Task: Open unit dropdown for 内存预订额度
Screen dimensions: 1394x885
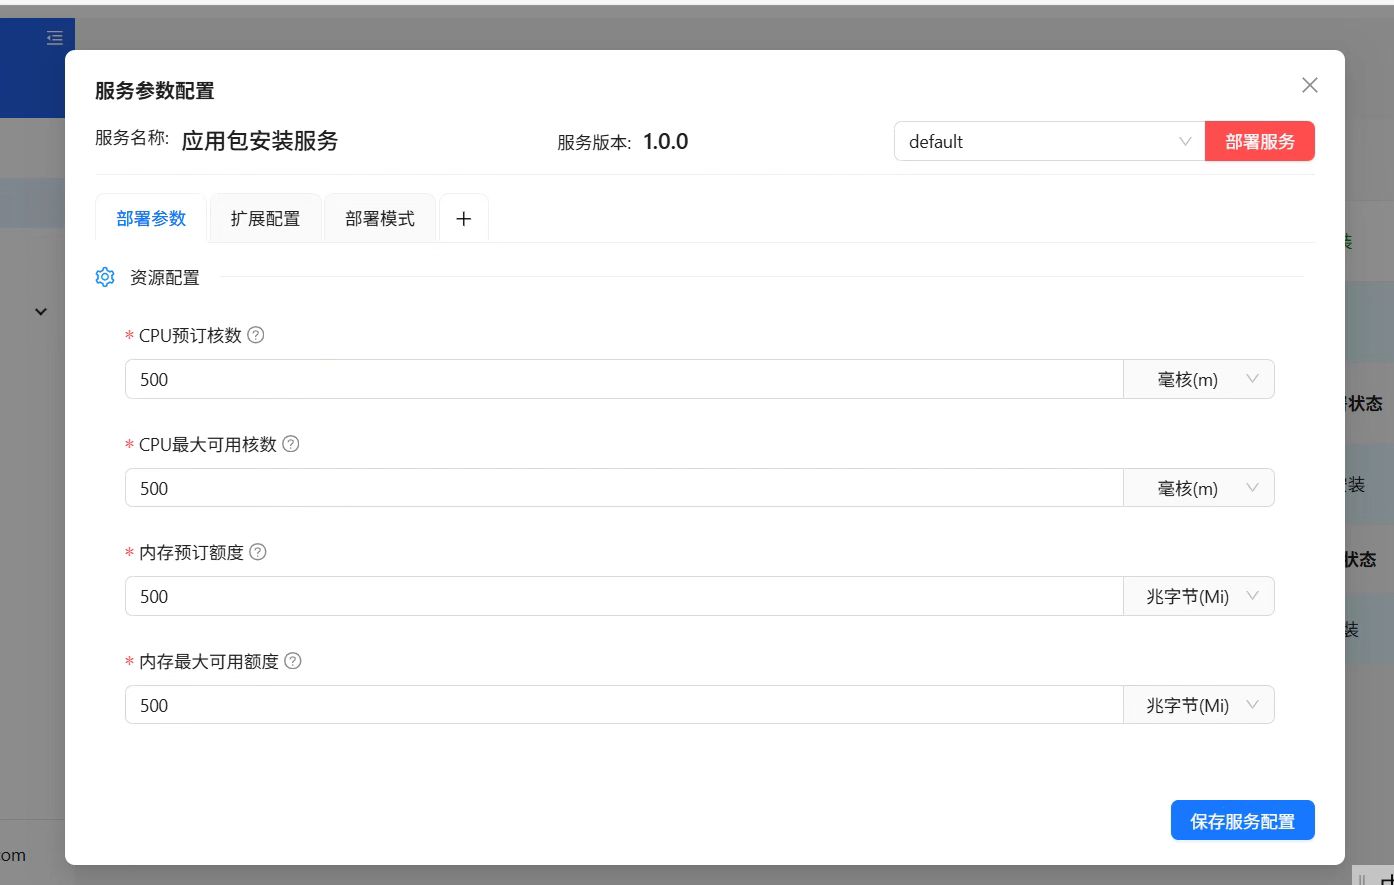Action: (x=1199, y=596)
